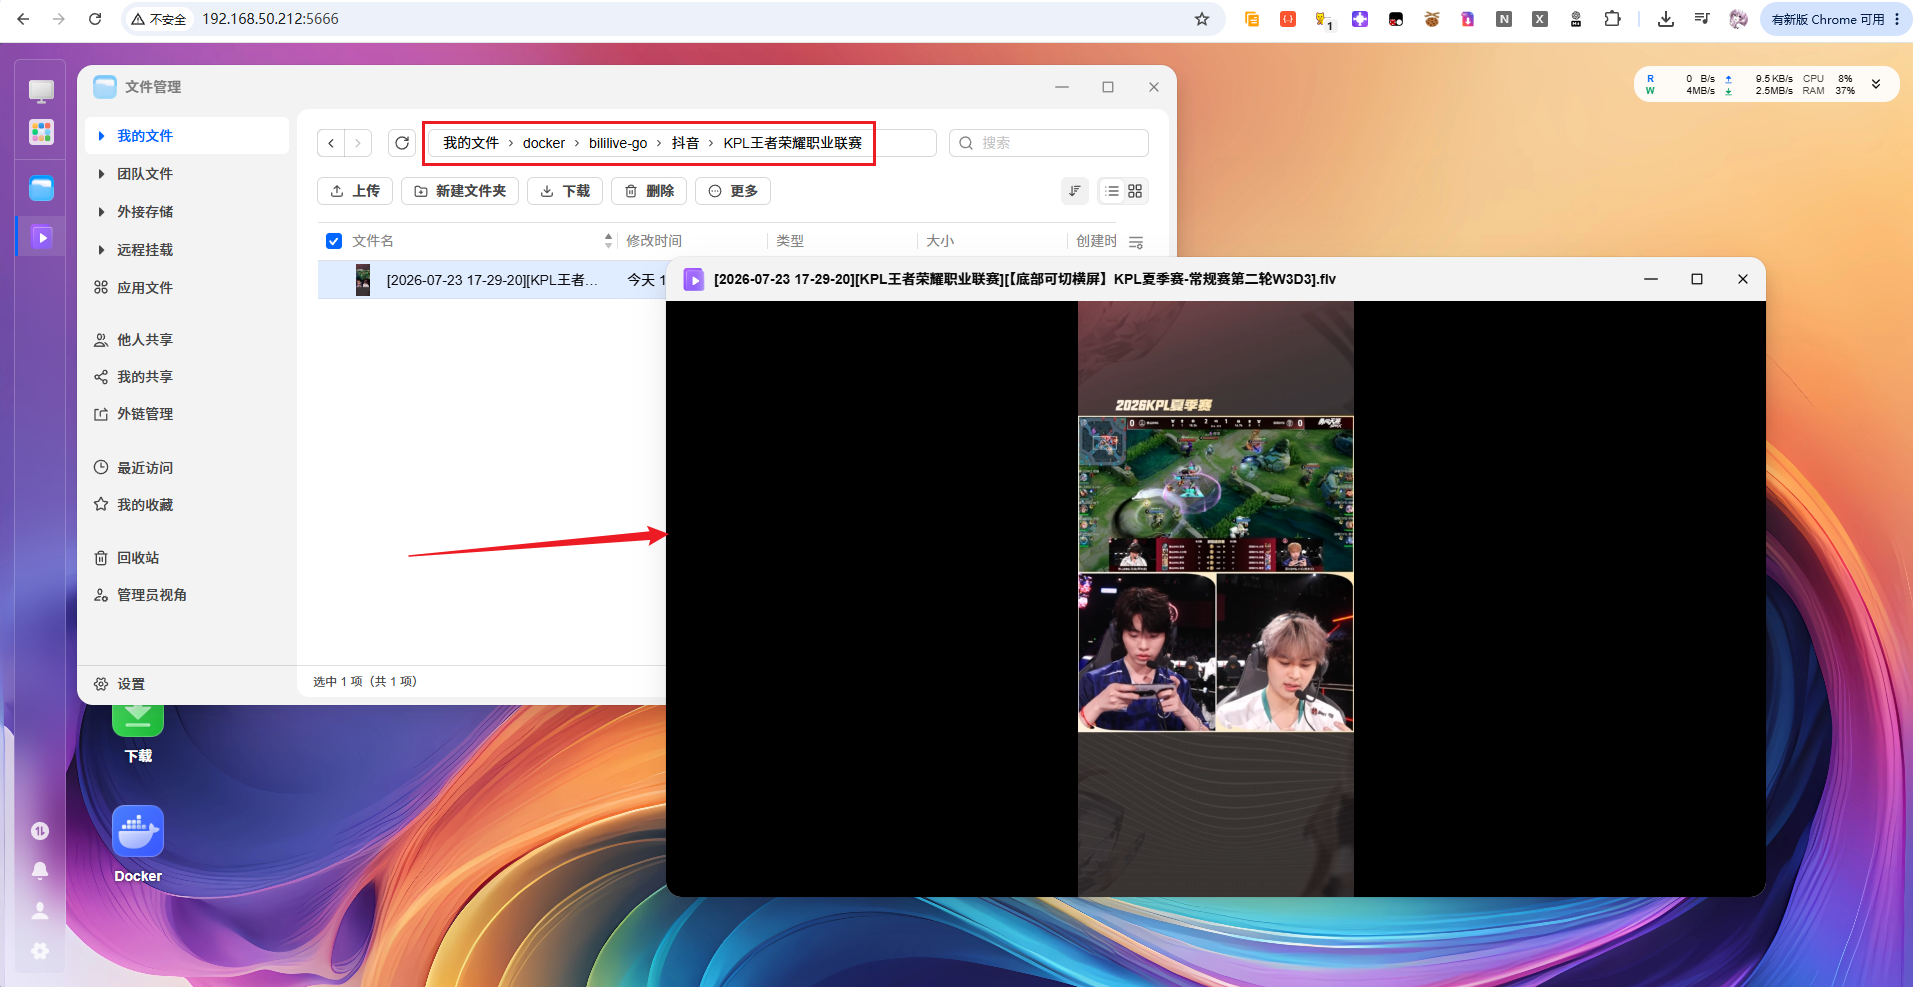Go back to the previous folder
Screen dimensions: 1913x987
[x=331, y=143]
